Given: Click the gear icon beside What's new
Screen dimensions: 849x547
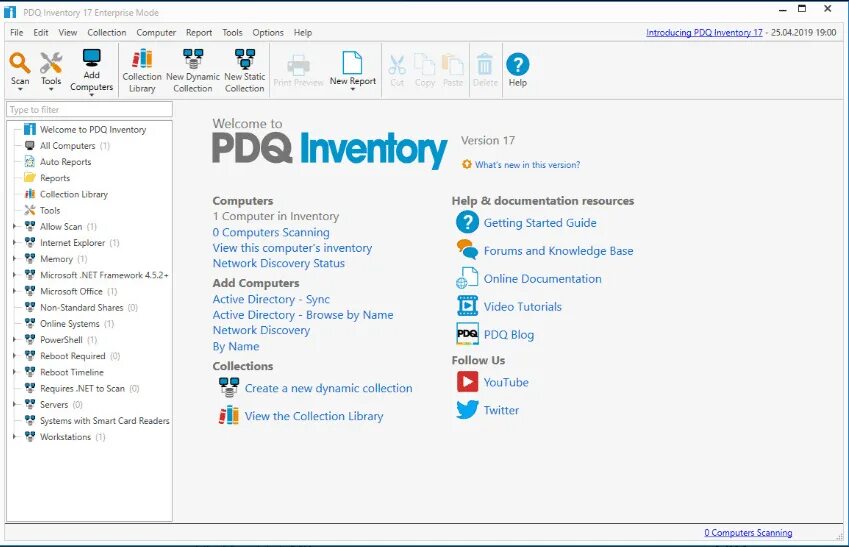Looking at the screenshot, I should point(467,164).
